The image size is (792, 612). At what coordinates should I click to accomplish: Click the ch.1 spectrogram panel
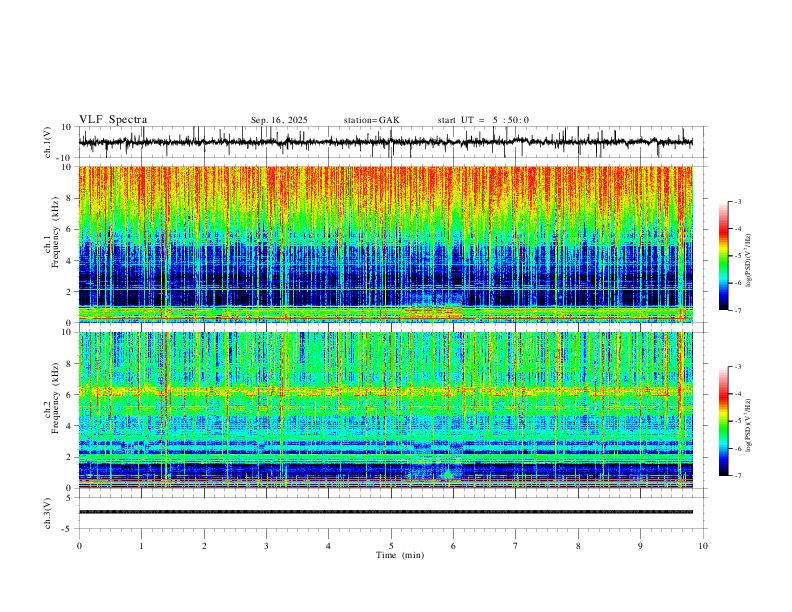point(386,244)
